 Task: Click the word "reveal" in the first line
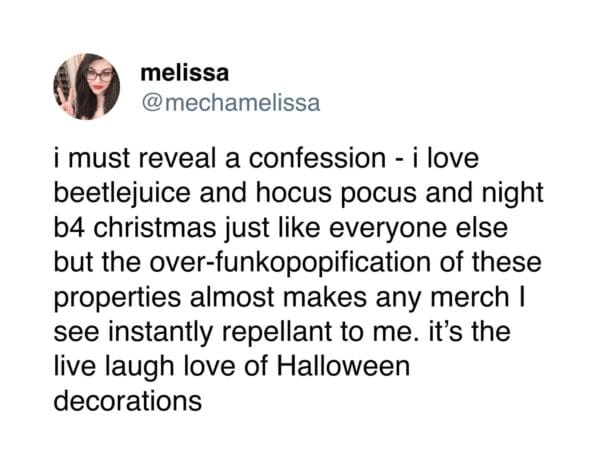coord(192,160)
